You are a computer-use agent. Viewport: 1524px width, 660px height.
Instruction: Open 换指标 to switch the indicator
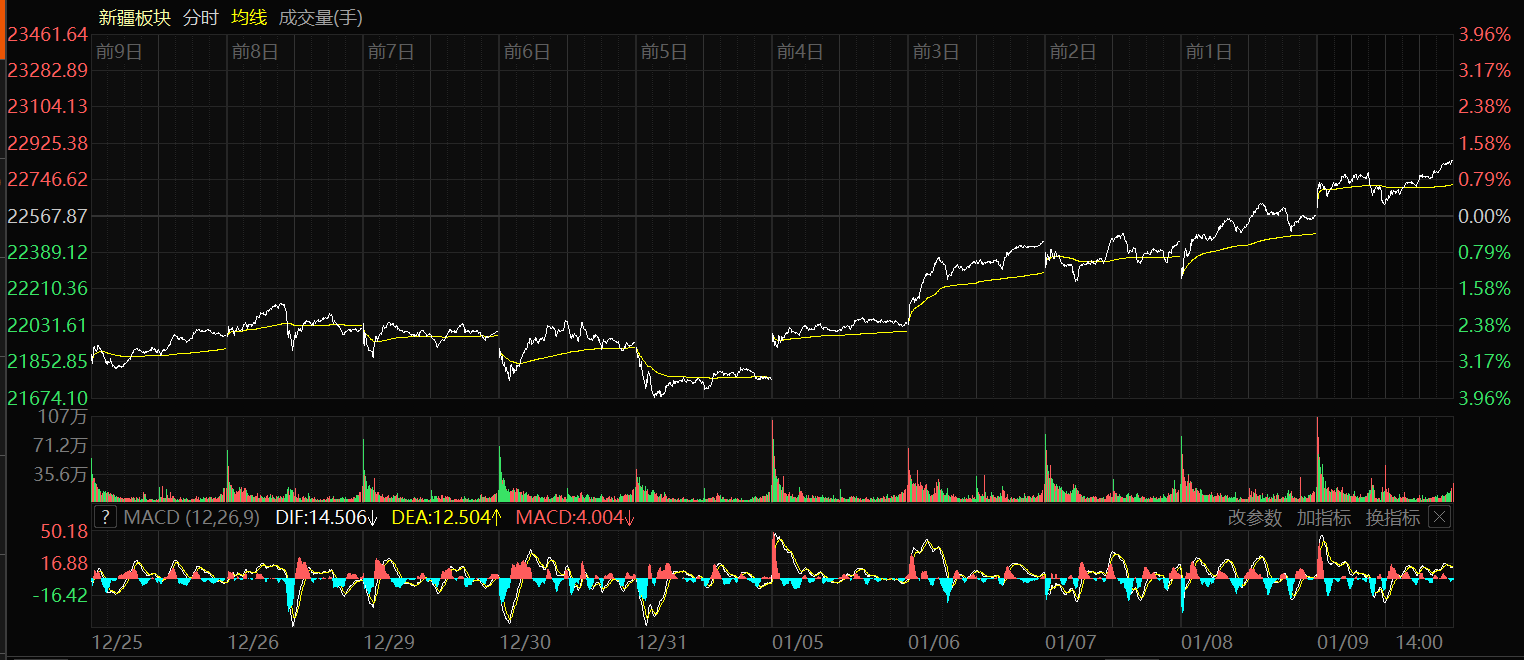coord(1392,517)
